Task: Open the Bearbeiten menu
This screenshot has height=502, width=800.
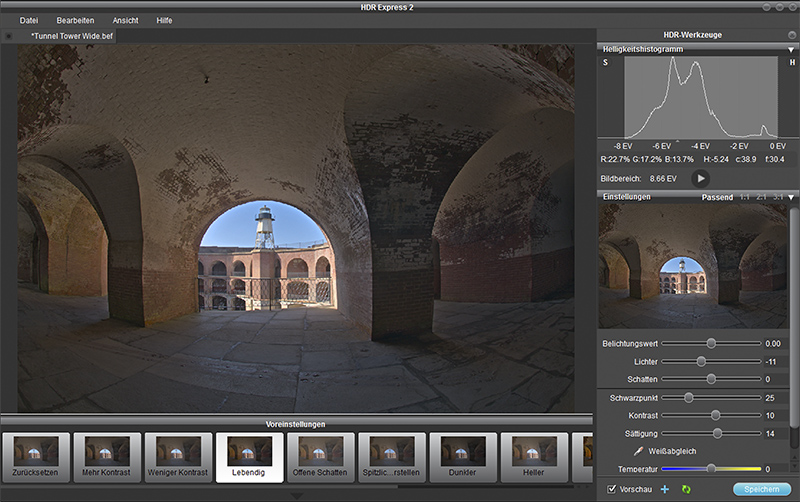Action: (x=76, y=20)
